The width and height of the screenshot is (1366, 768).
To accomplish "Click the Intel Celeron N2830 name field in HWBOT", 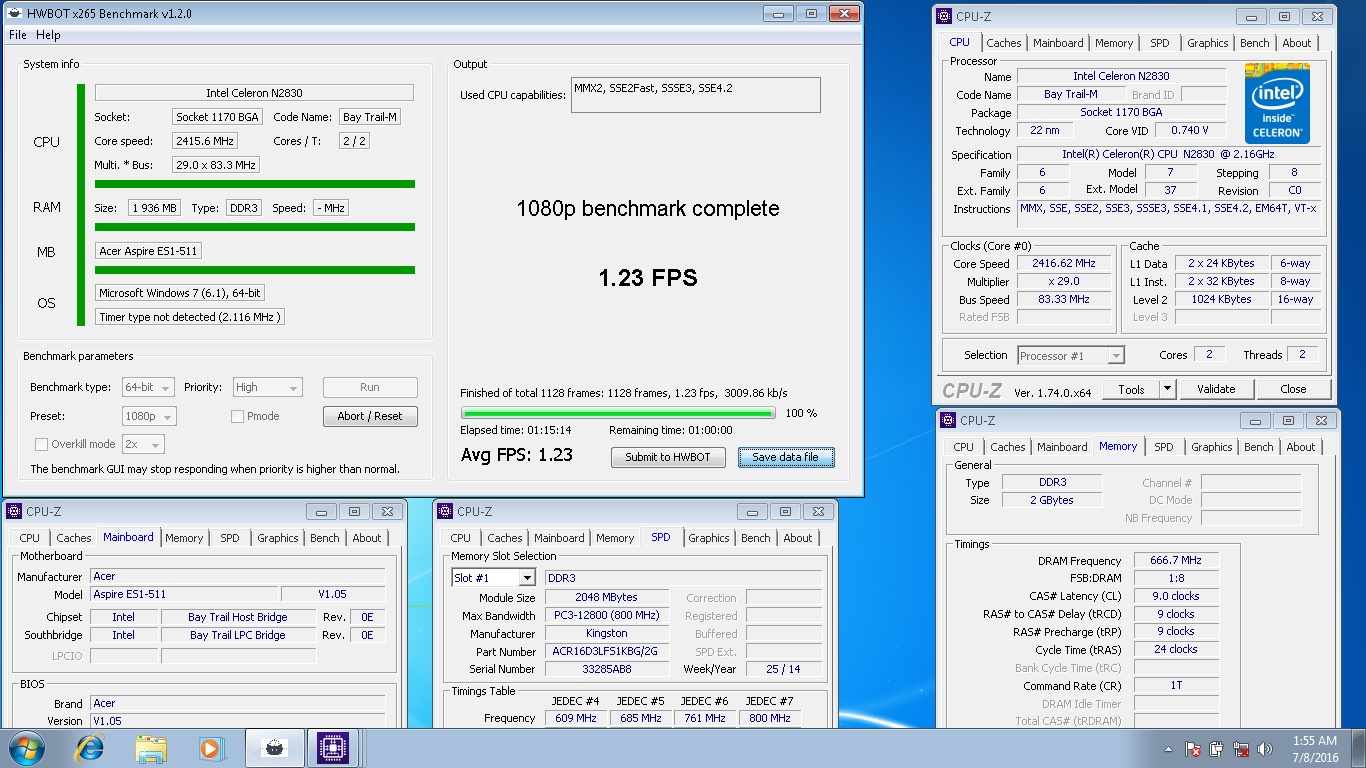I will tap(254, 93).
